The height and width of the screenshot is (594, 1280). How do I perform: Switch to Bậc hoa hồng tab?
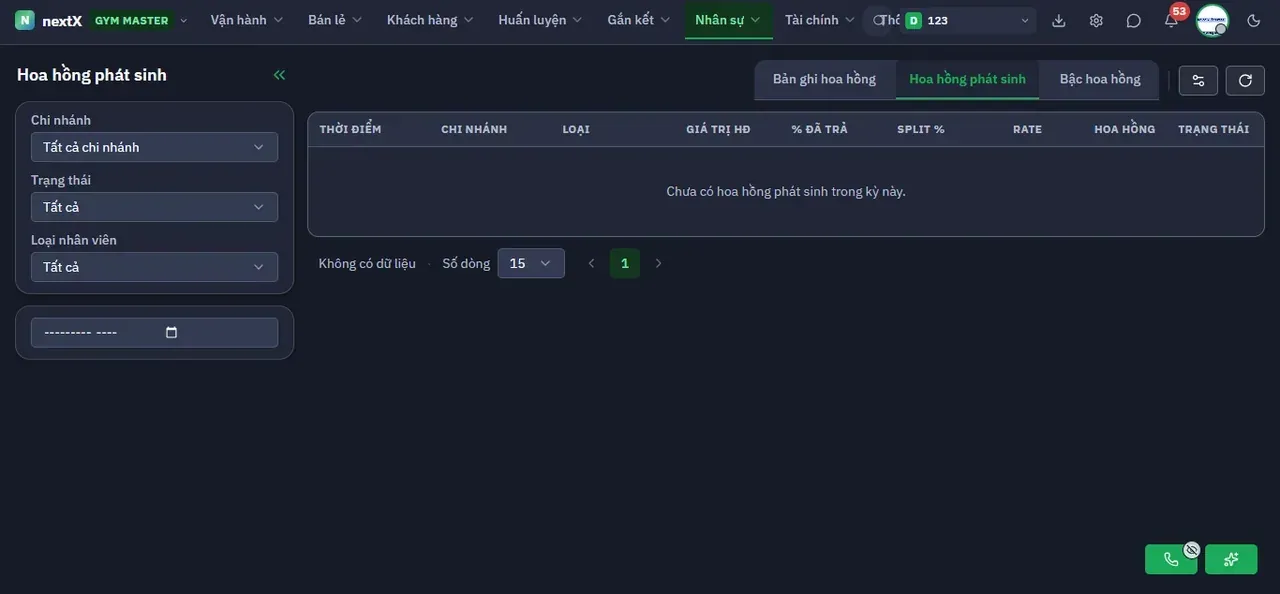click(x=1100, y=79)
